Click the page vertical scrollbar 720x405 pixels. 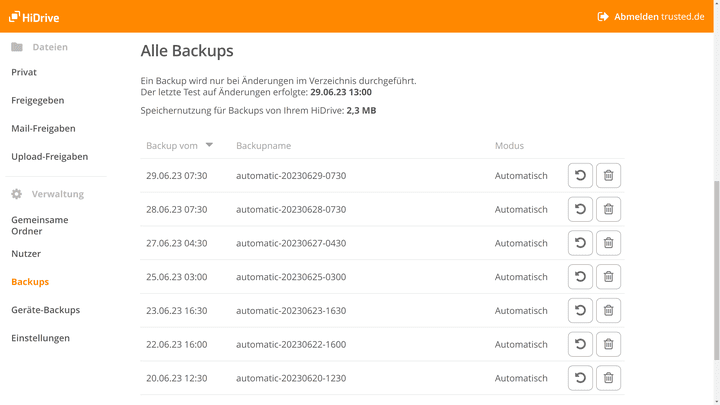pyautogui.click(x=716, y=270)
